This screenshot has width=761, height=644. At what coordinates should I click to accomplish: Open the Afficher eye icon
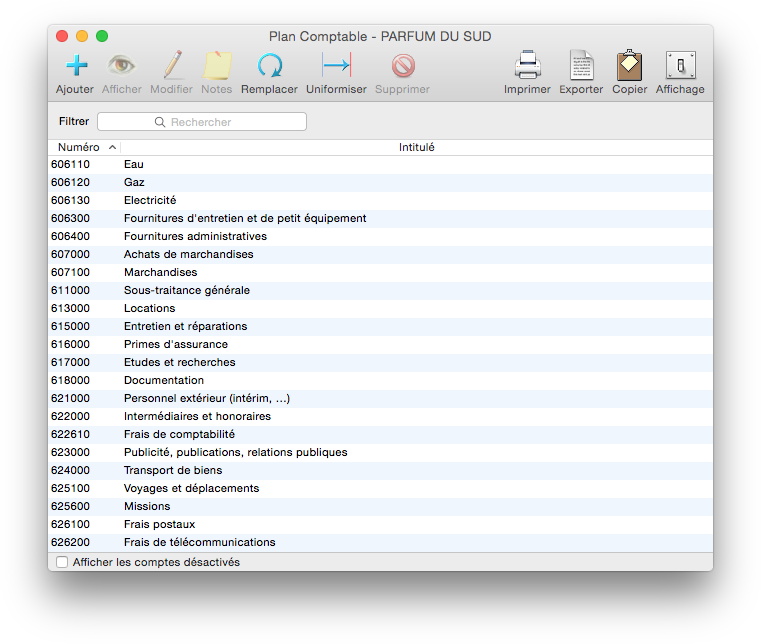pos(121,65)
